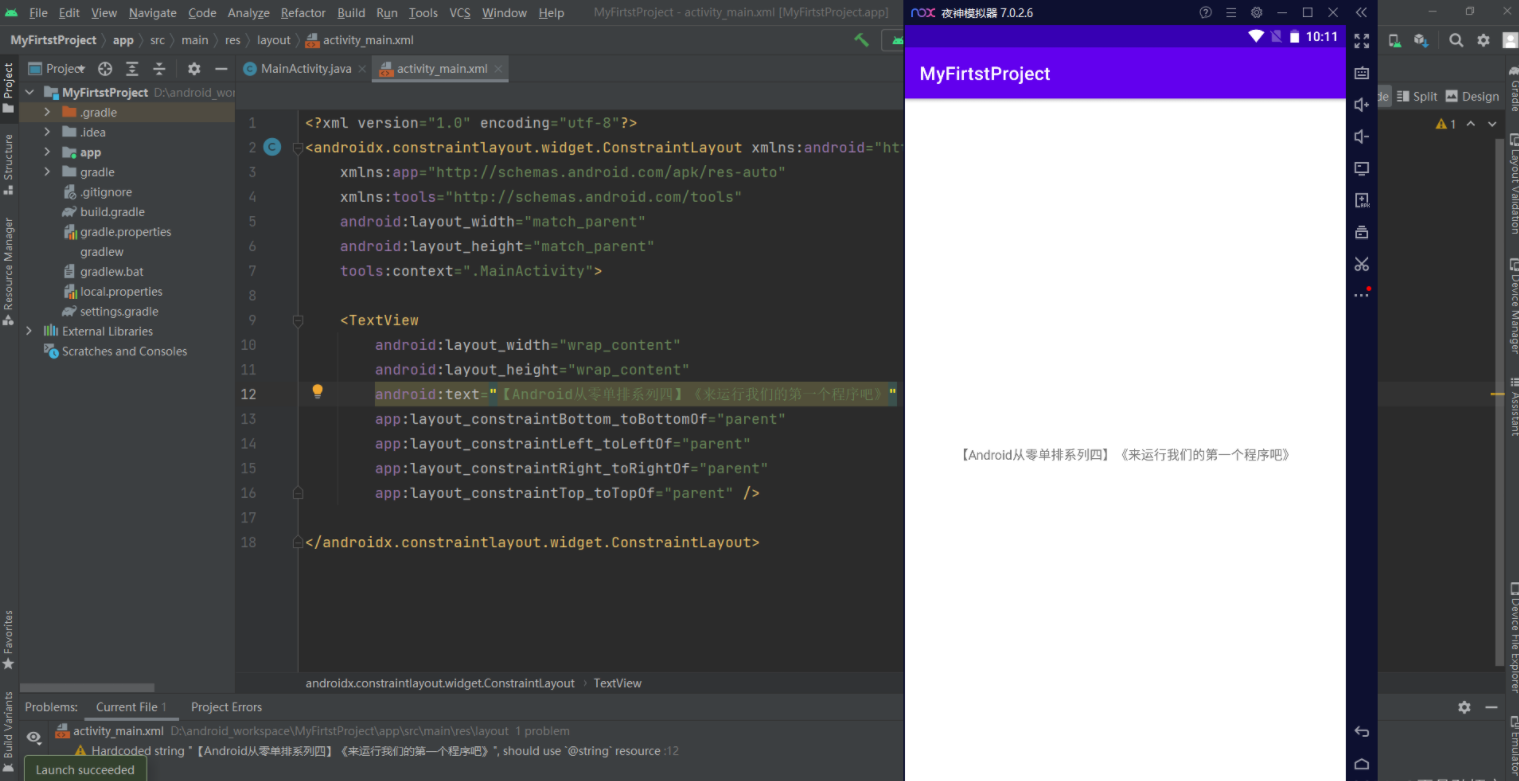The width and height of the screenshot is (1519, 781).
Task: Click the locate-current-file crosshair icon in Project panel
Action: click(x=105, y=69)
